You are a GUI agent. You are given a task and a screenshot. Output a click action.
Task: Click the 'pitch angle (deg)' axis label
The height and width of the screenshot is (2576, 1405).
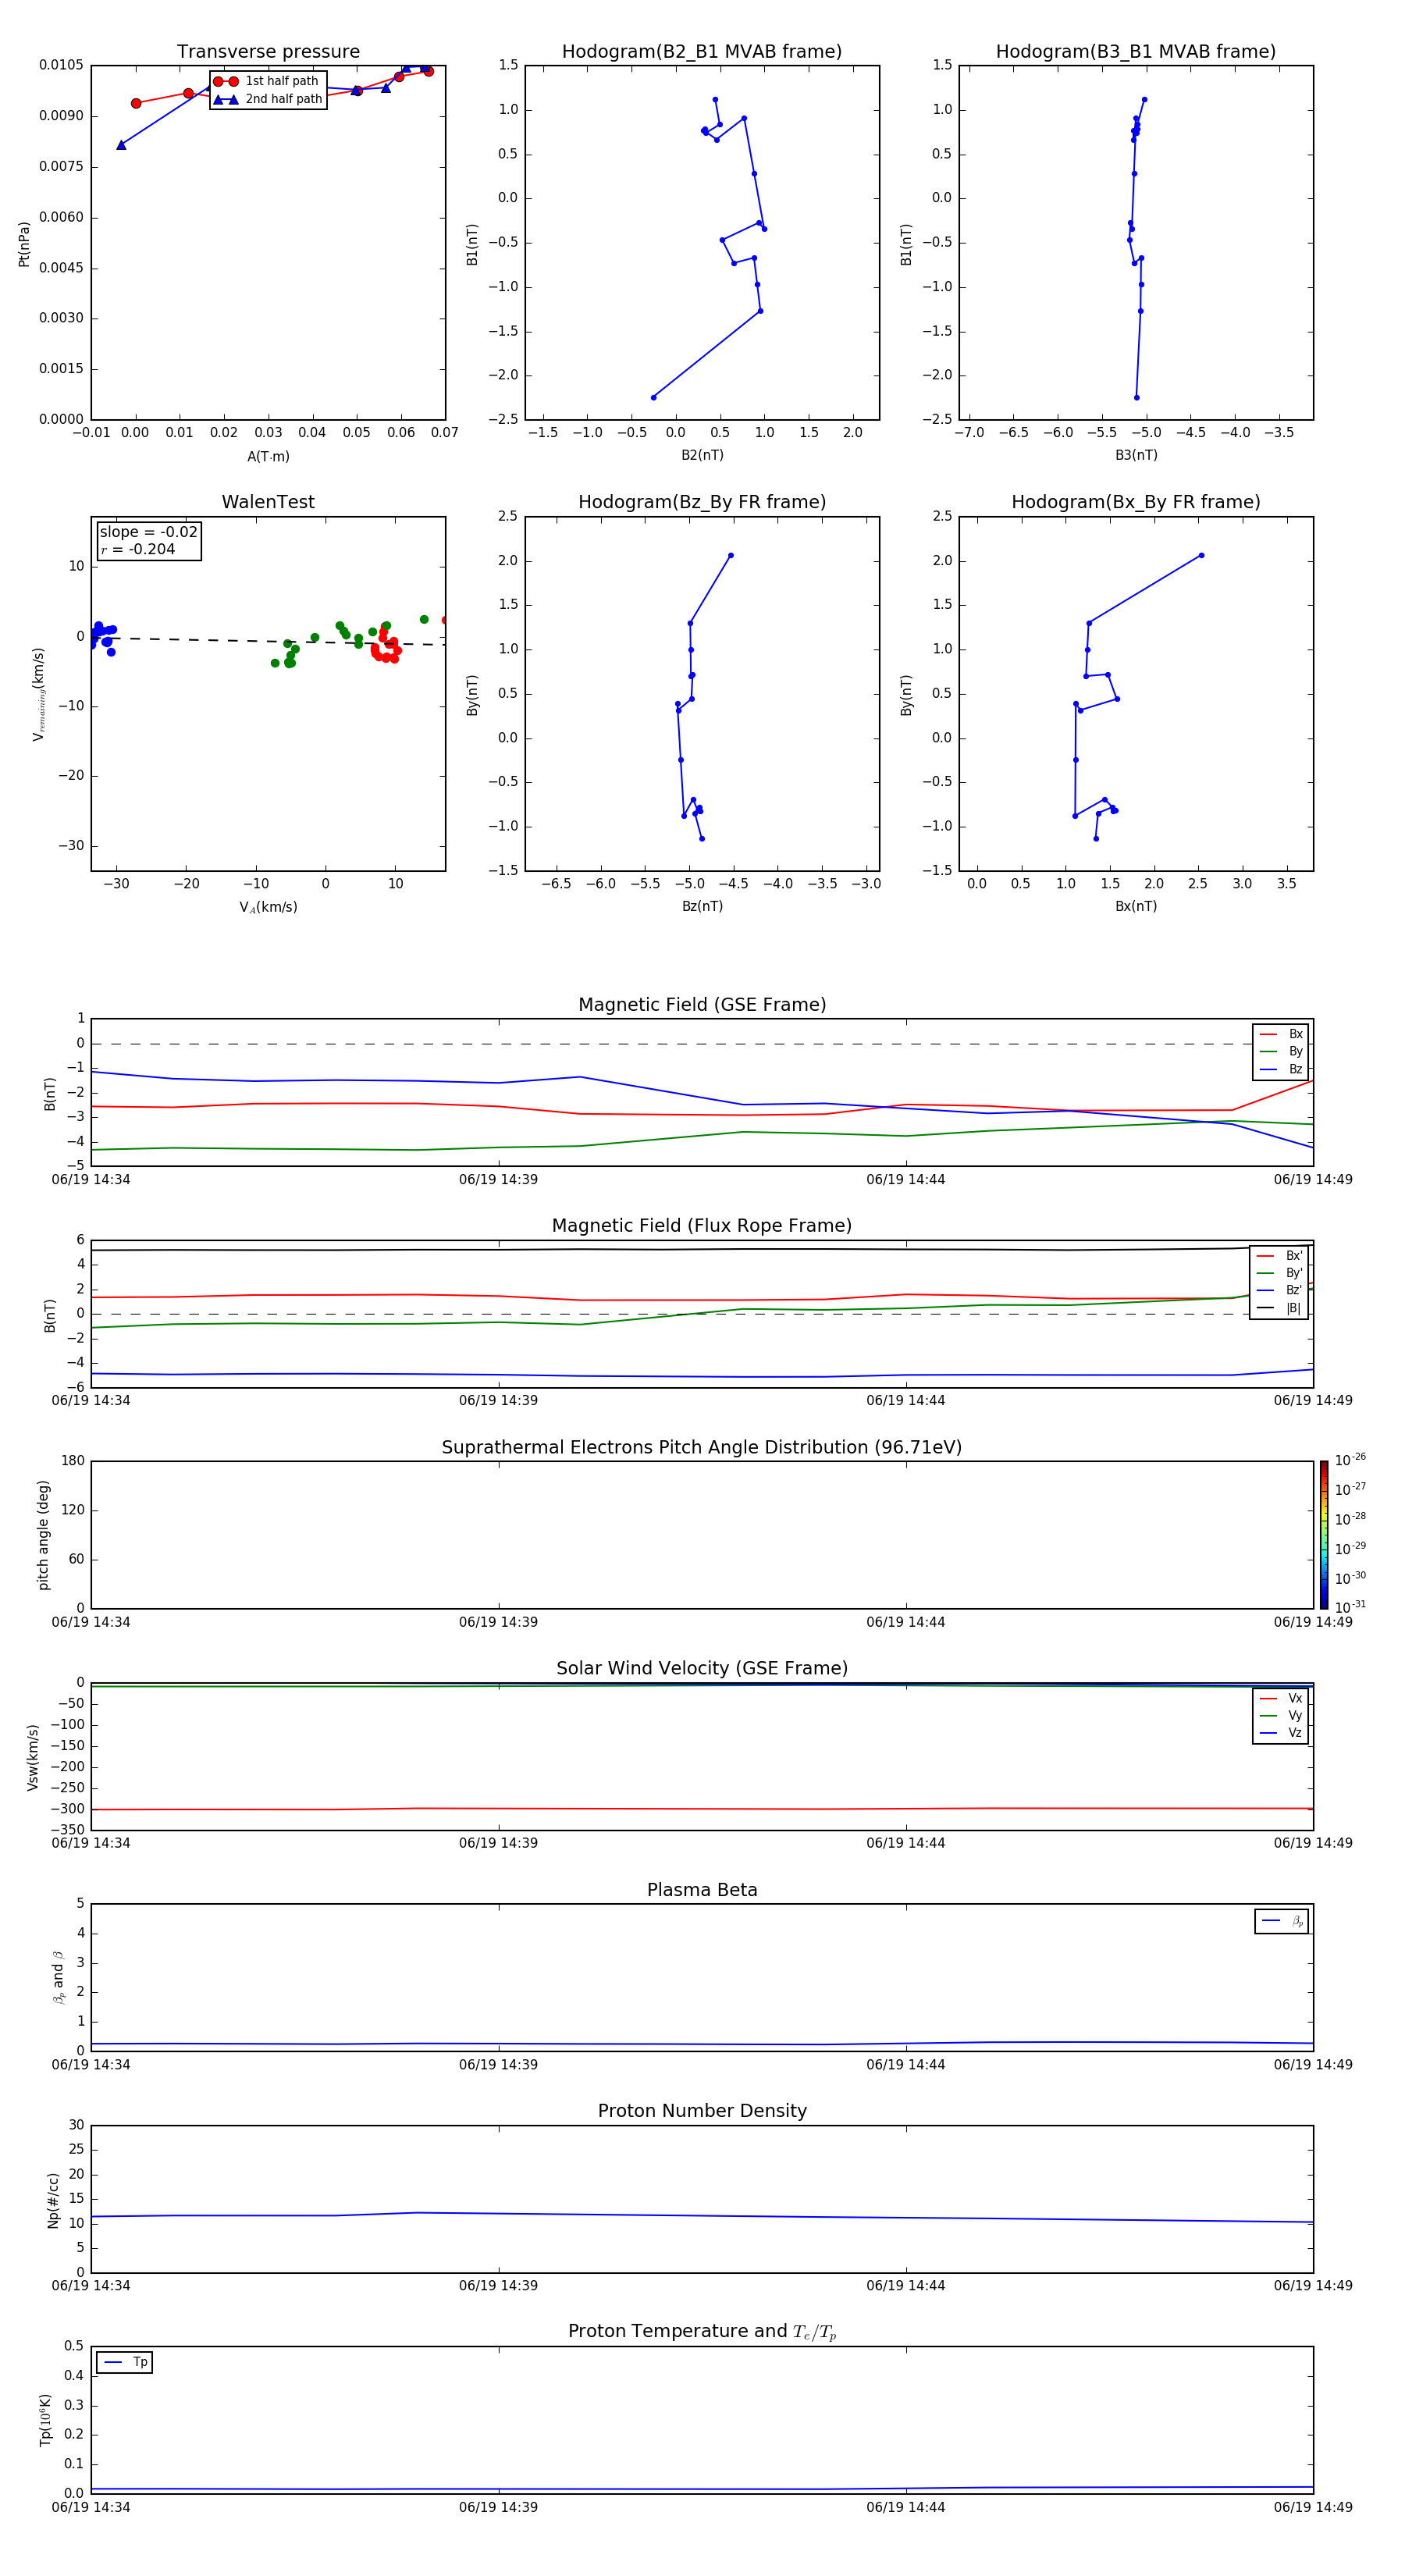click(x=43, y=1535)
